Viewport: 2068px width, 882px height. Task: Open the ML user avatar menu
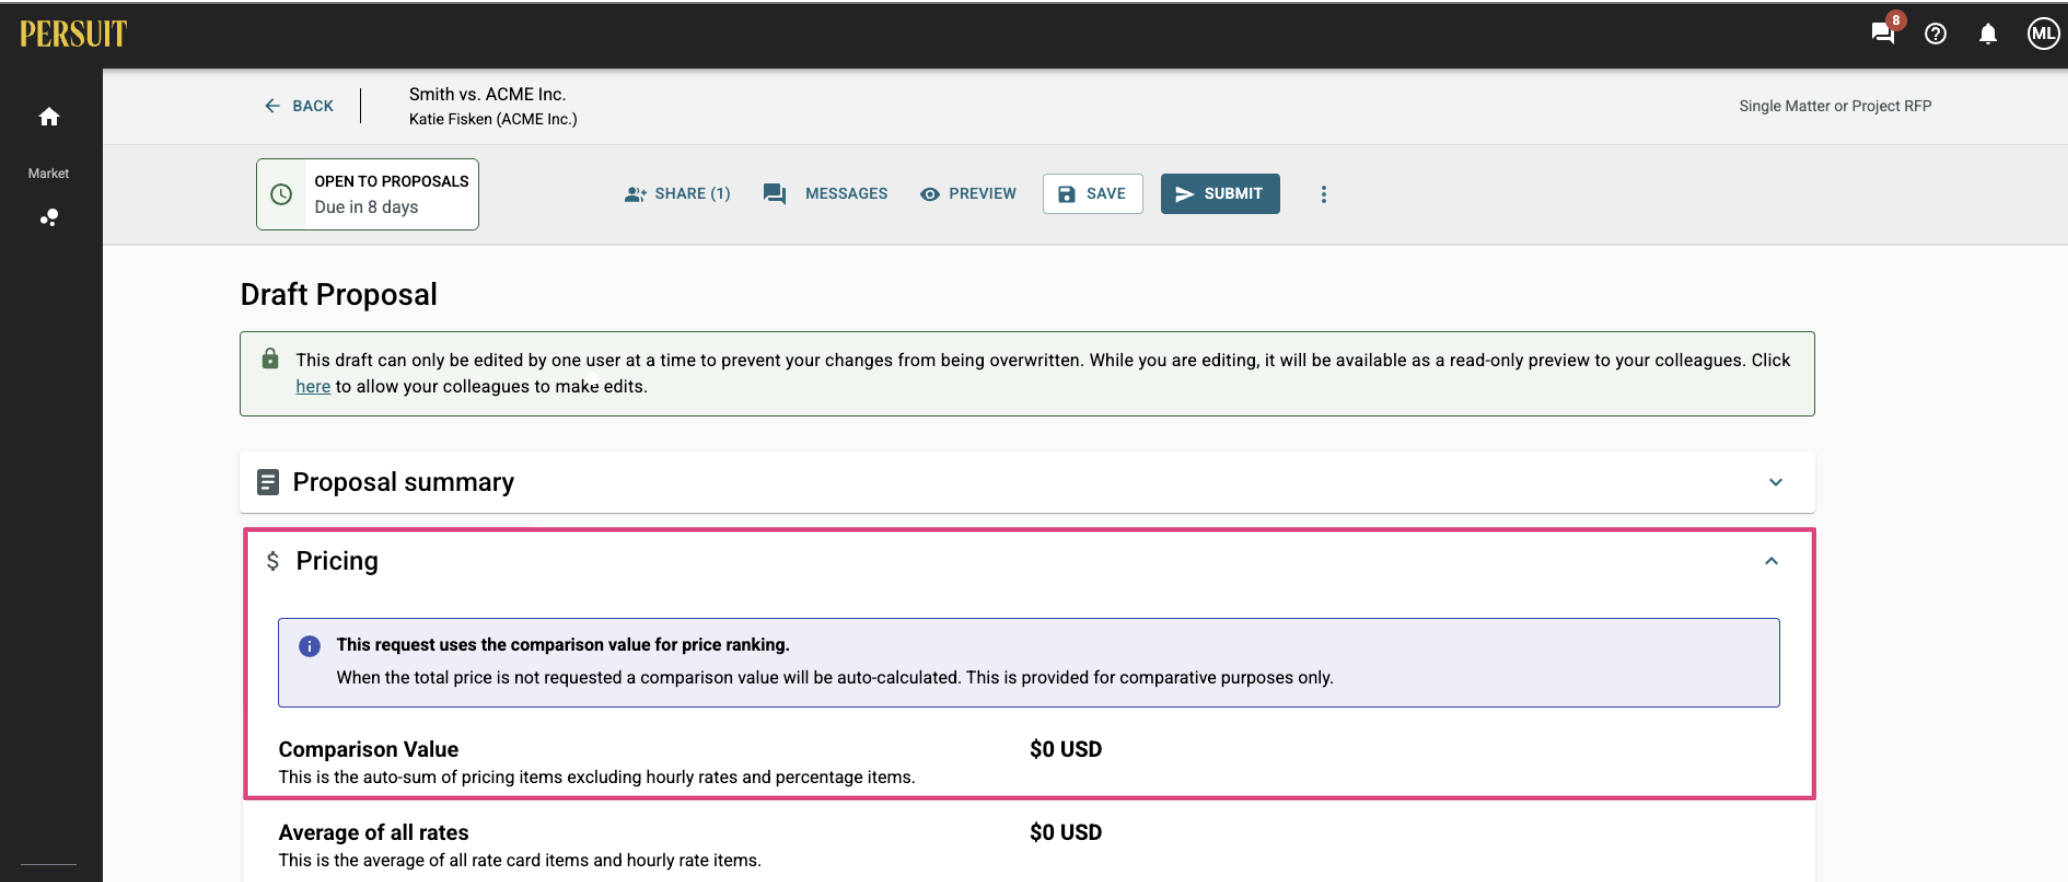[2043, 34]
